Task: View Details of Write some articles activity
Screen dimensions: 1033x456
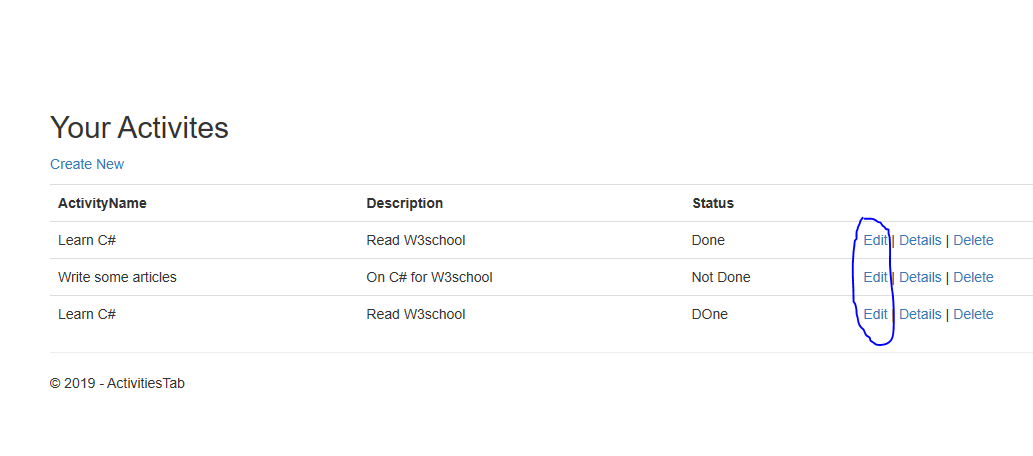Action: (920, 277)
